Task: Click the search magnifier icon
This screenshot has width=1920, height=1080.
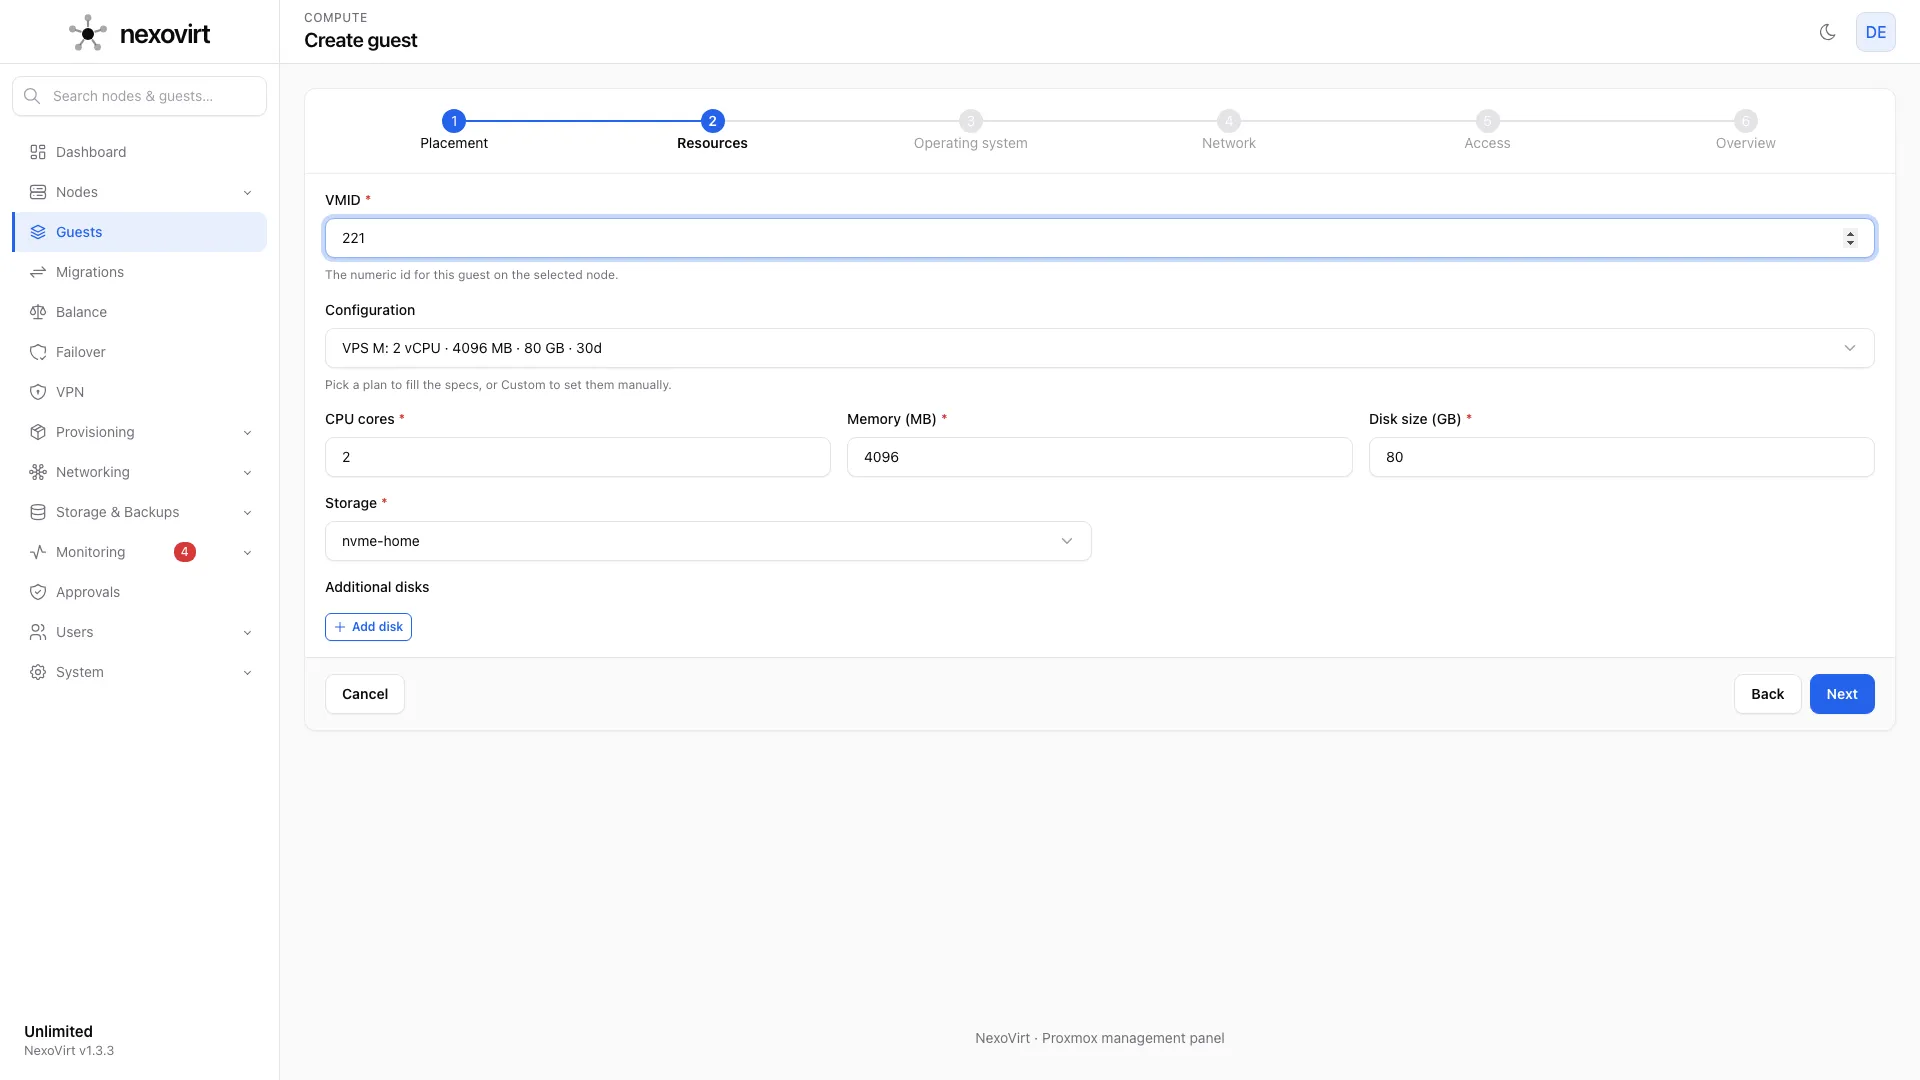Action: [32, 96]
